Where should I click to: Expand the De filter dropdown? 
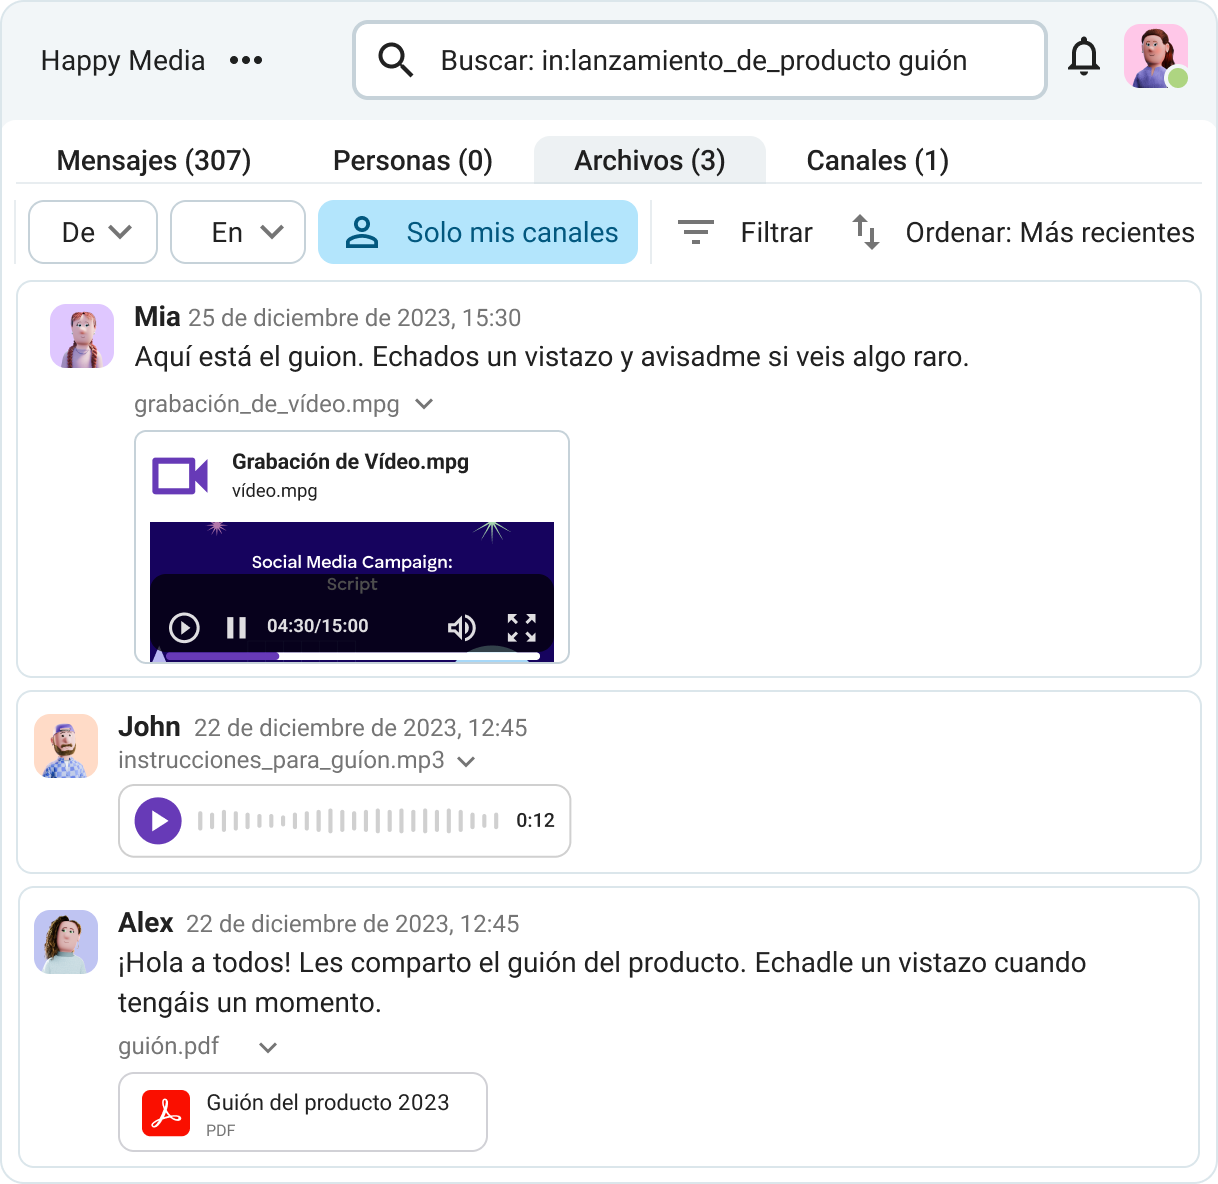point(92,232)
